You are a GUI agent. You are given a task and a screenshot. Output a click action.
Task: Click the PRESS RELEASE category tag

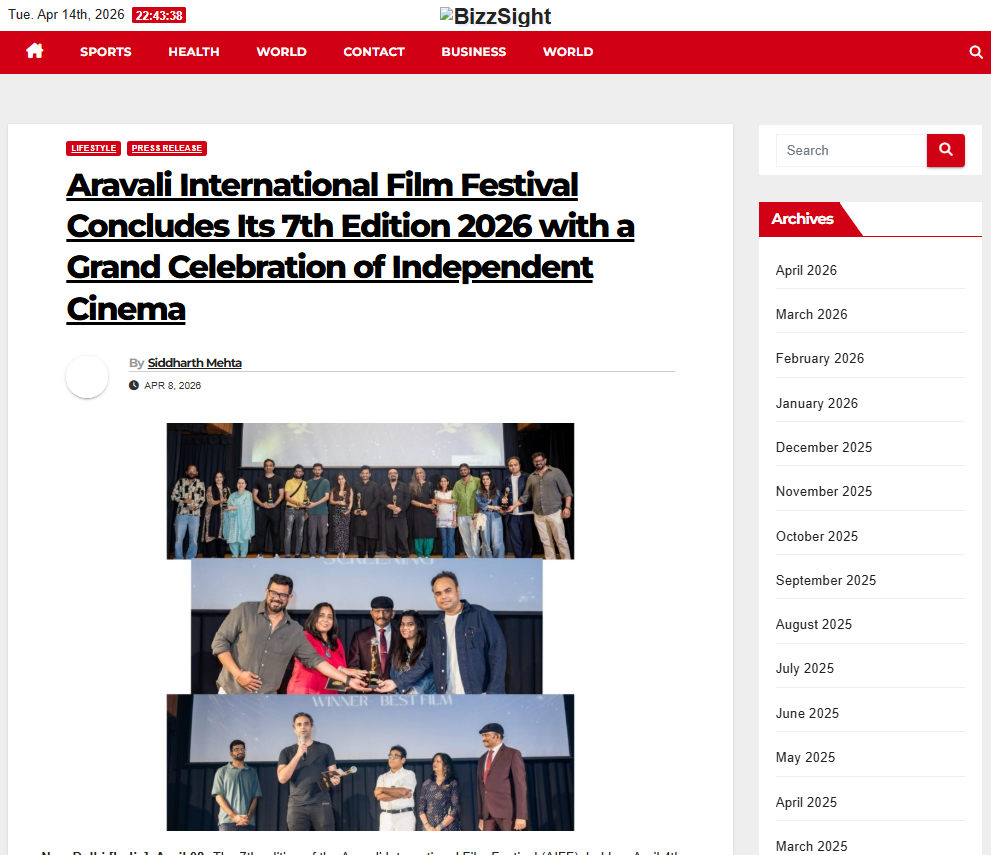(x=167, y=148)
